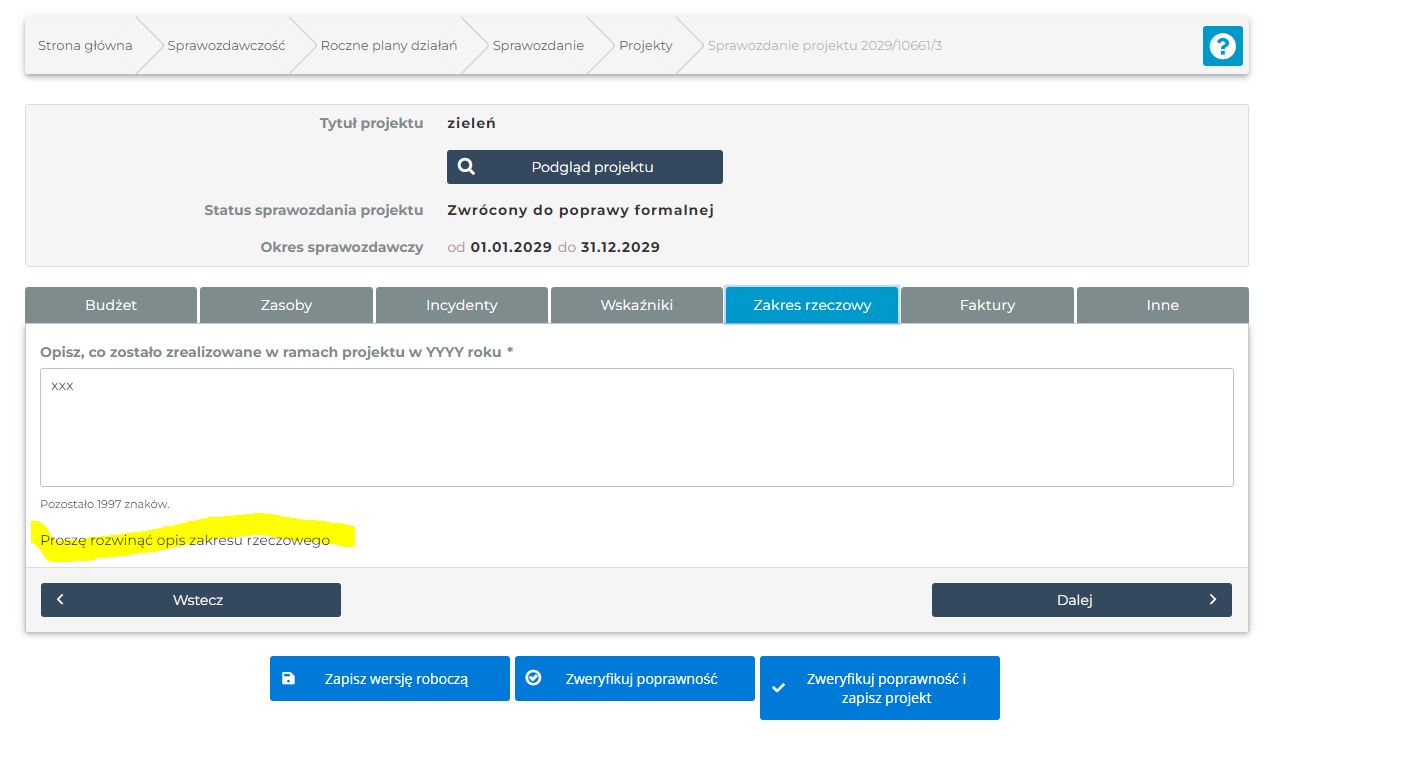This screenshot has height=763, width=1406.
Task: Select the Incydenty tab
Action: point(461,305)
